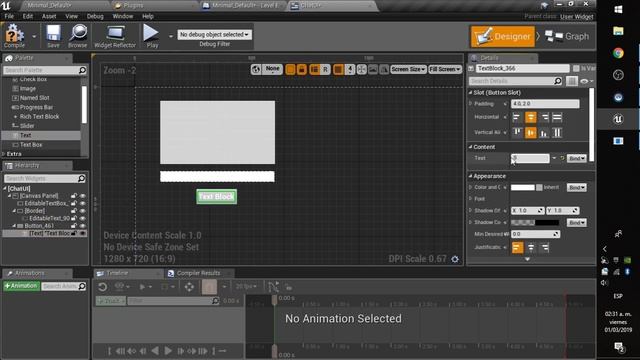Open Browse in the toolbar
The width and height of the screenshot is (640, 360).
pyautogui.click(x=78, y=36)
